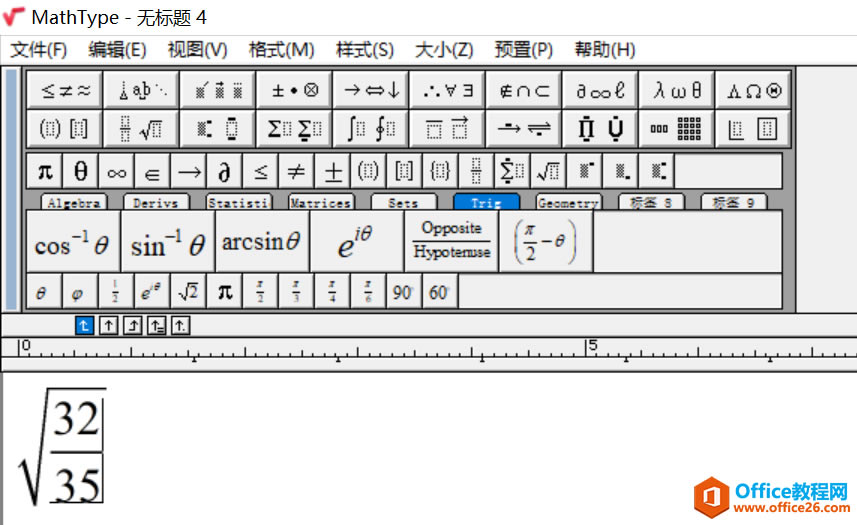This screenshot has height=525, width=857.
Task: Open the summation templates palette
Action: click(x=294, y=129)
